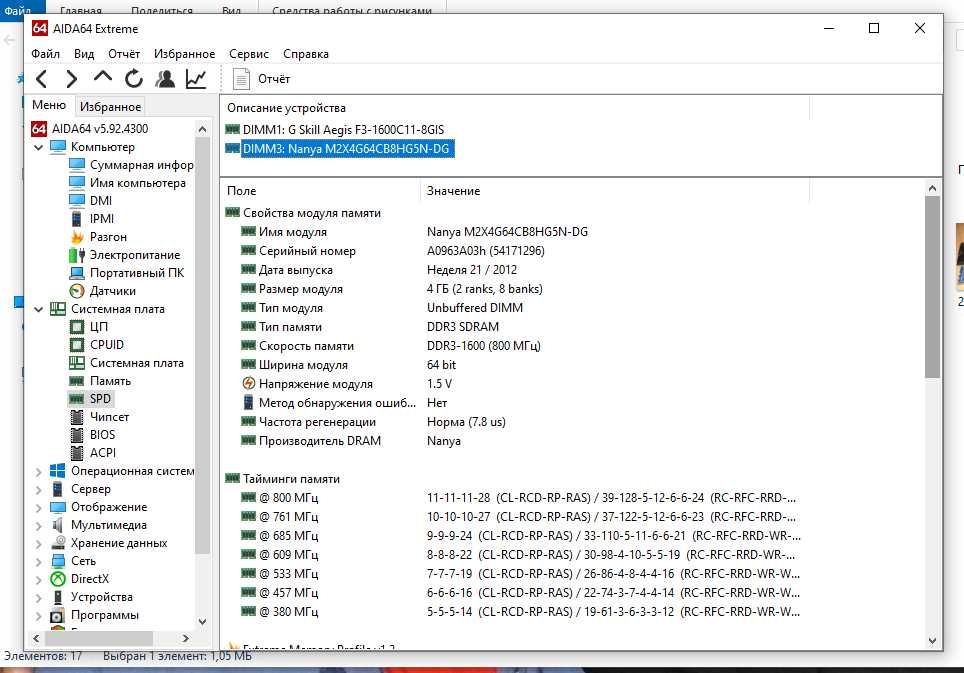Screen dimensions: 964x673
Task: Go up one level with the up arrow
Action: [103, 77]
